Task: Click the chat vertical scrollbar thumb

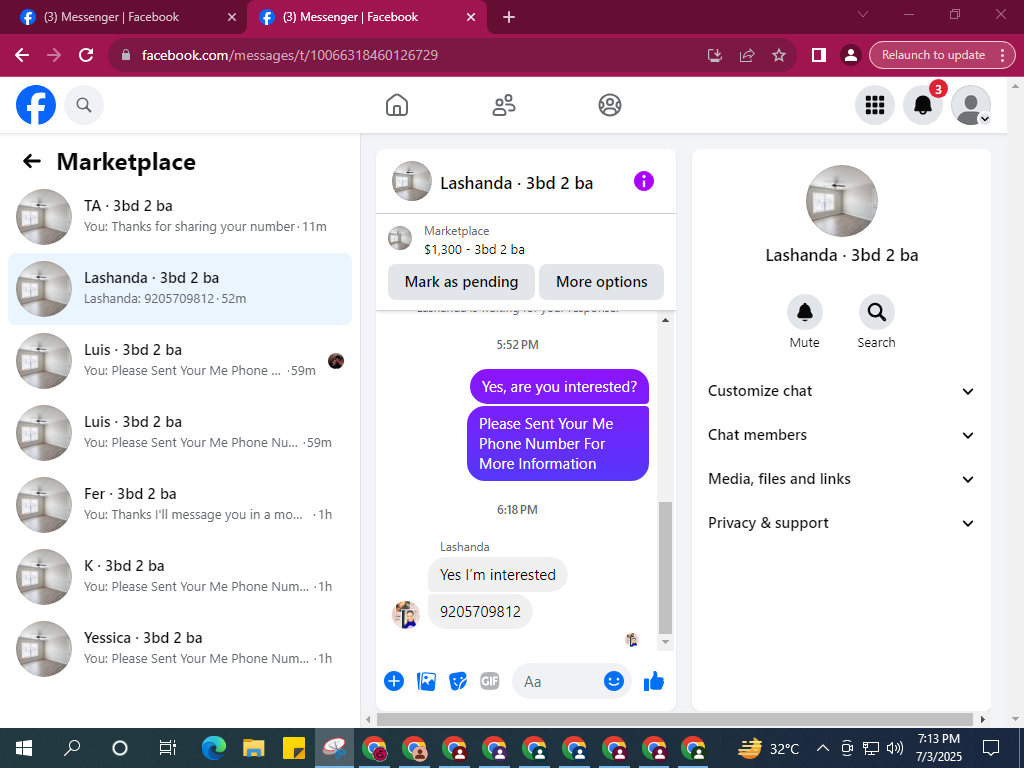Action: 665,568
